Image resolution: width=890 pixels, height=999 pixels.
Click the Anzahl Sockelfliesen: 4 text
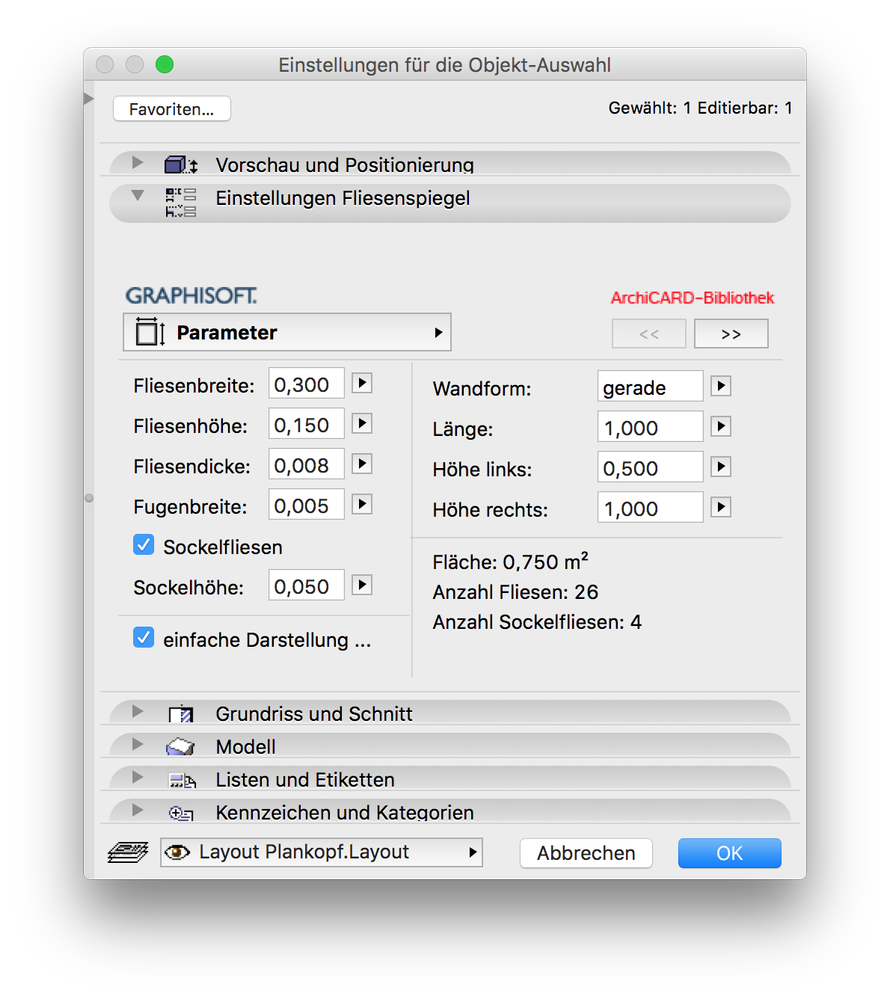[x=537, y=622]
